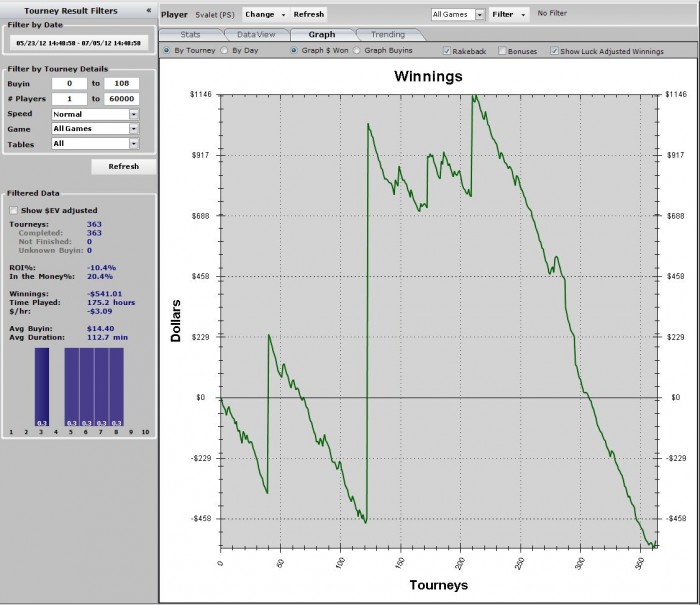Screen dimensions: 700x605
Task: Open the Tables dropdown
Action: pyautogui.click(x=133, y=144)
